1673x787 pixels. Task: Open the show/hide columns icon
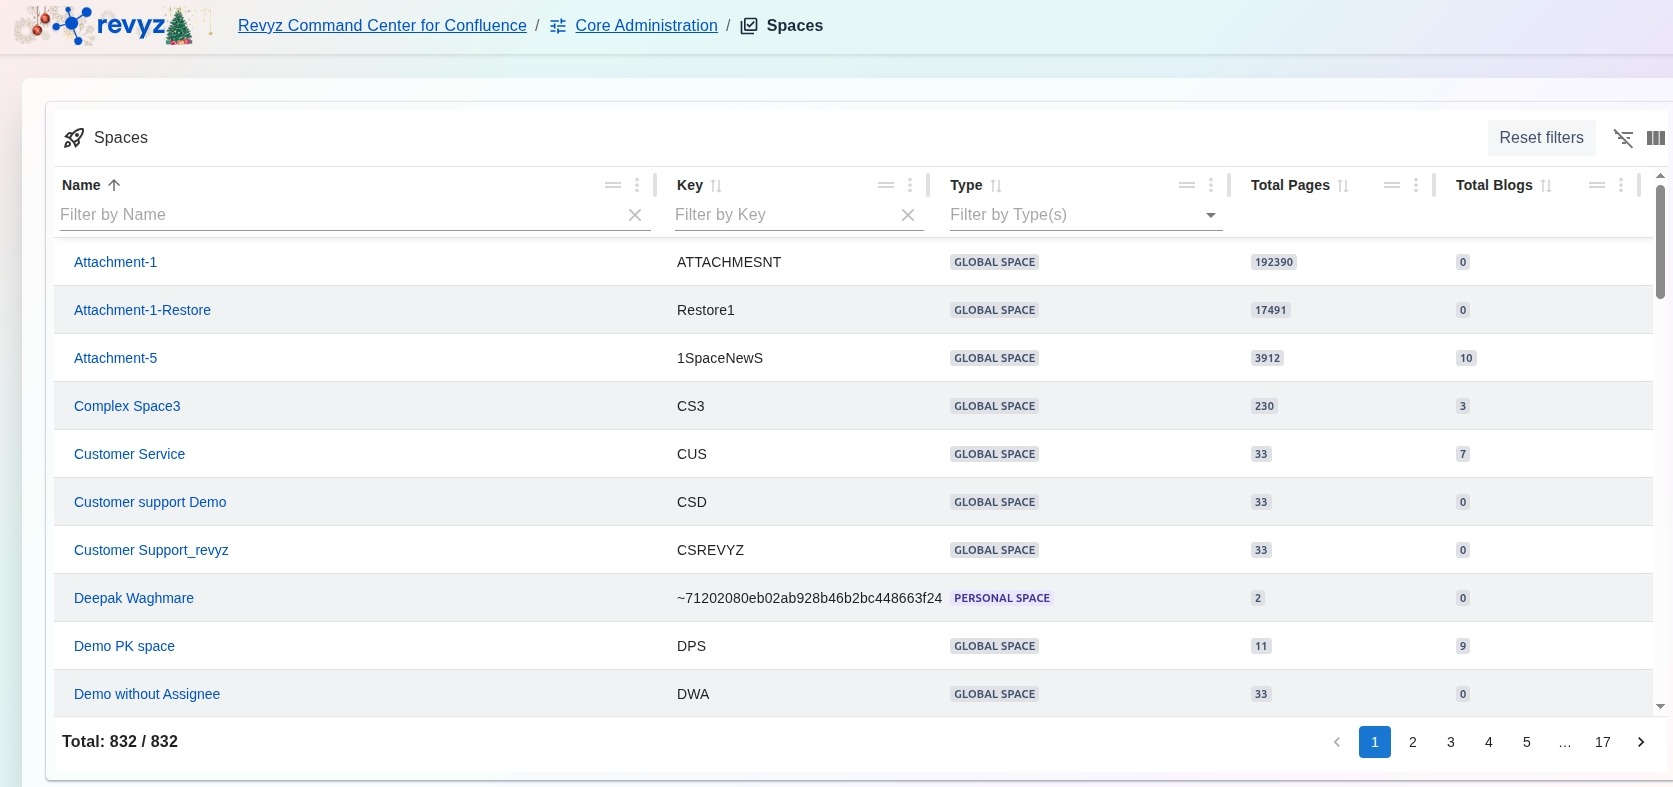click(1656, 138)
